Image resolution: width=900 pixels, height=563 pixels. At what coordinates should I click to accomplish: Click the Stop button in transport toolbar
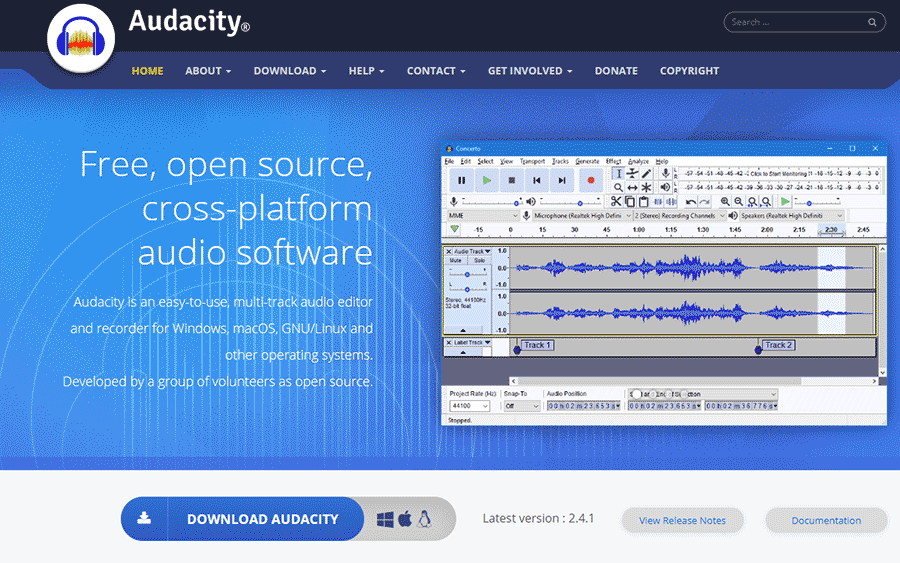511,180
